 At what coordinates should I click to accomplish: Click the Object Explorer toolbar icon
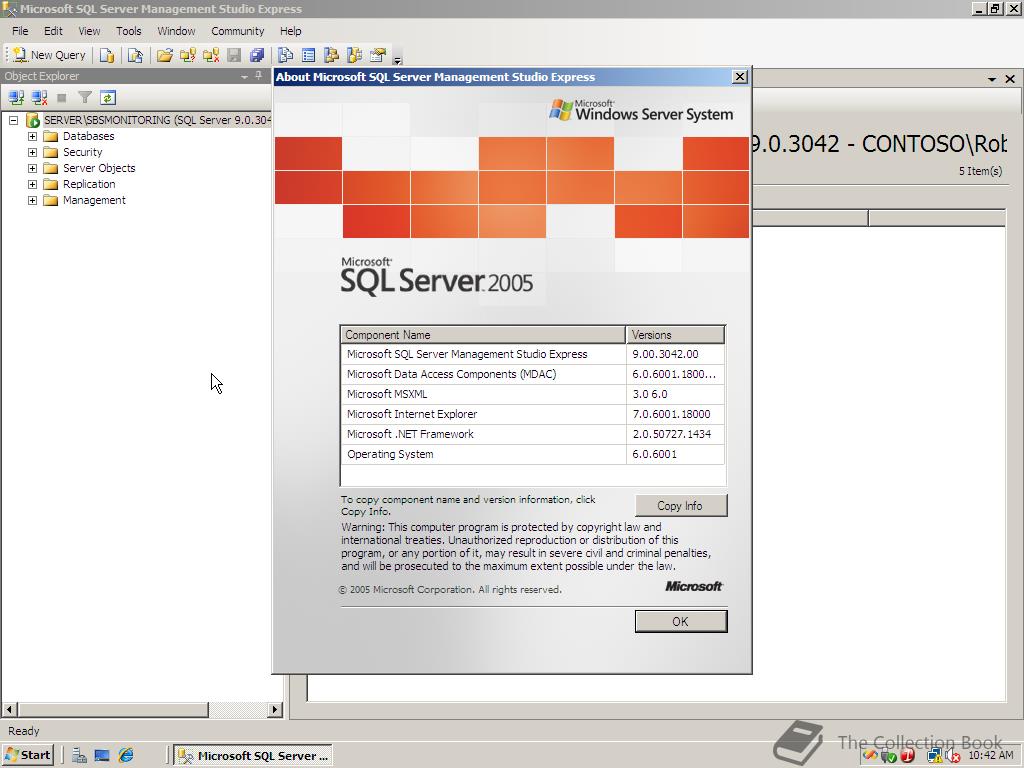(x=331, y=56)
